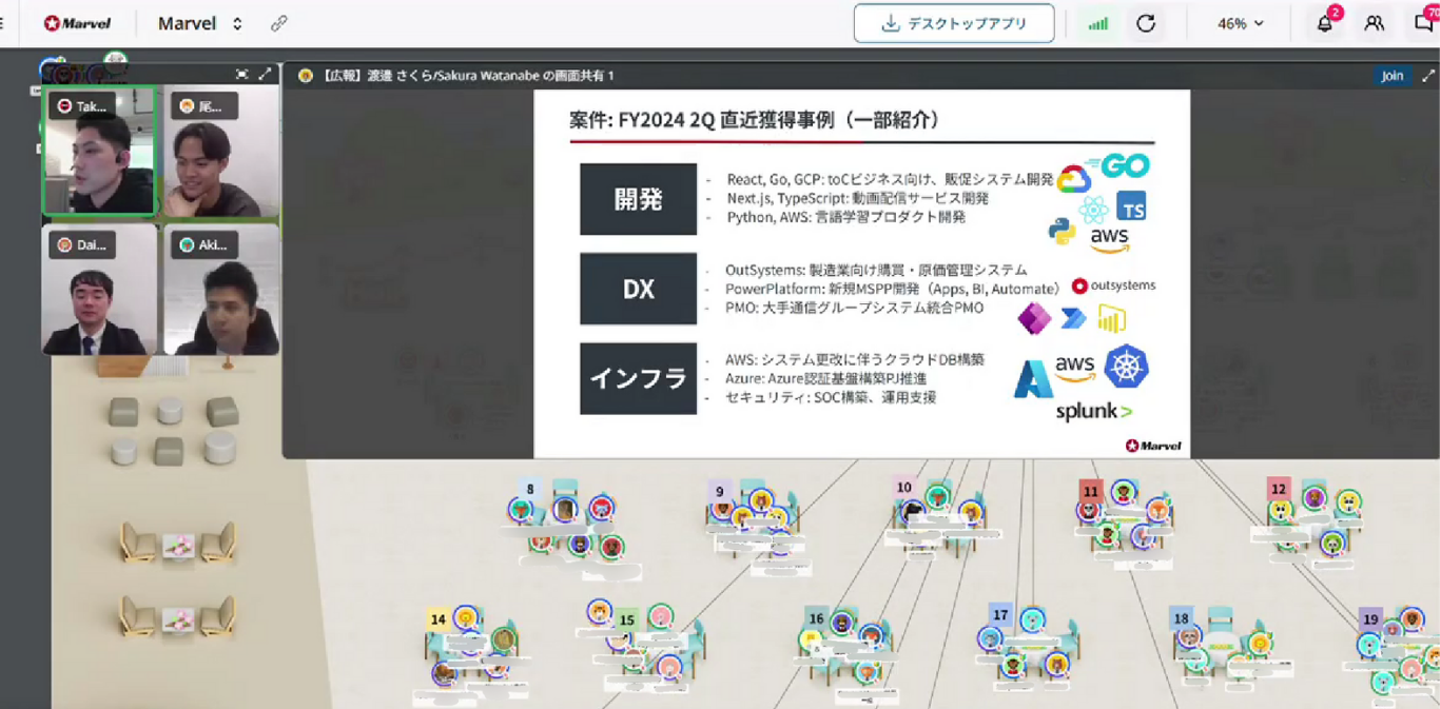
Task: Click the outsystems logo on slide
Action: [x=1113, y=286]
